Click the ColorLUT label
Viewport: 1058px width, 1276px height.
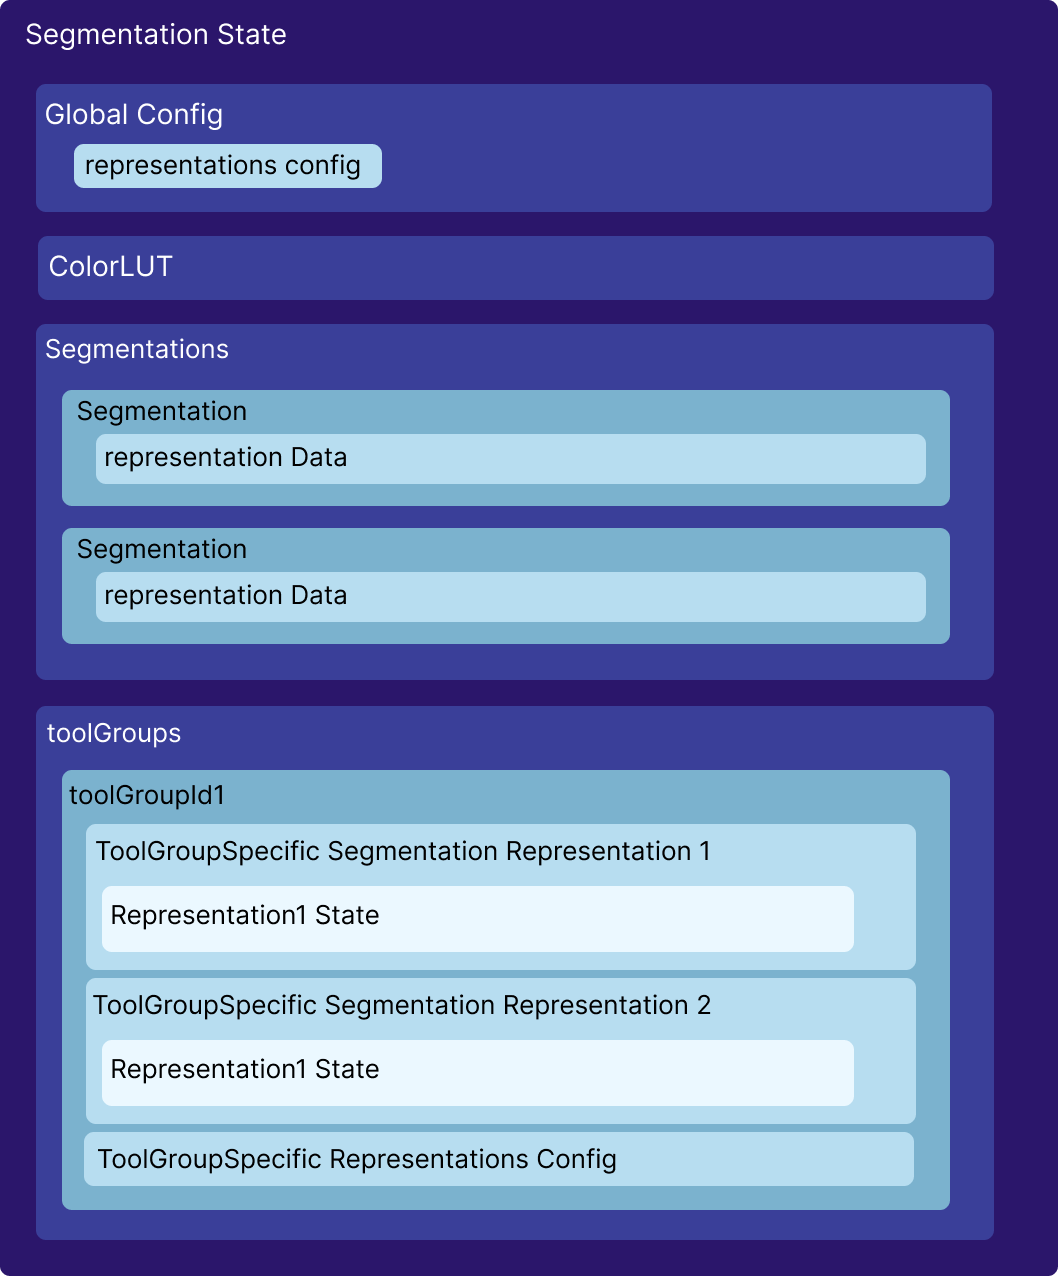click(111, 267)
